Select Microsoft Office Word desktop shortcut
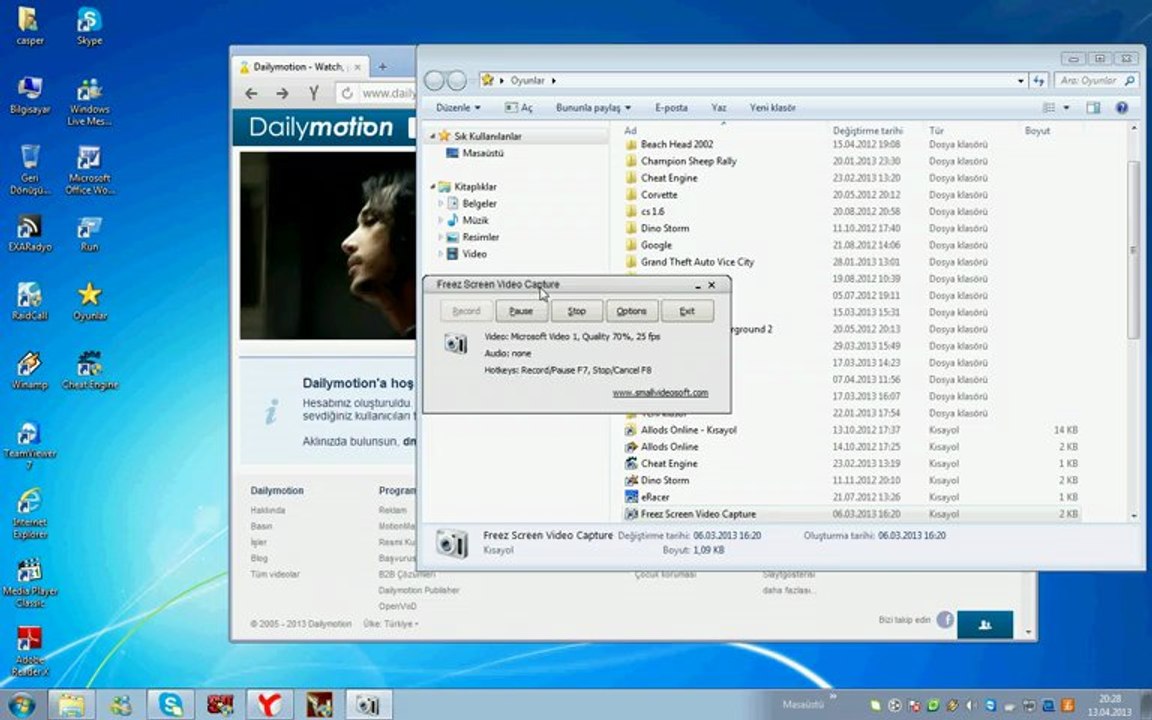1152x720 pixels. pyautogui.click(x=89, y=169)
